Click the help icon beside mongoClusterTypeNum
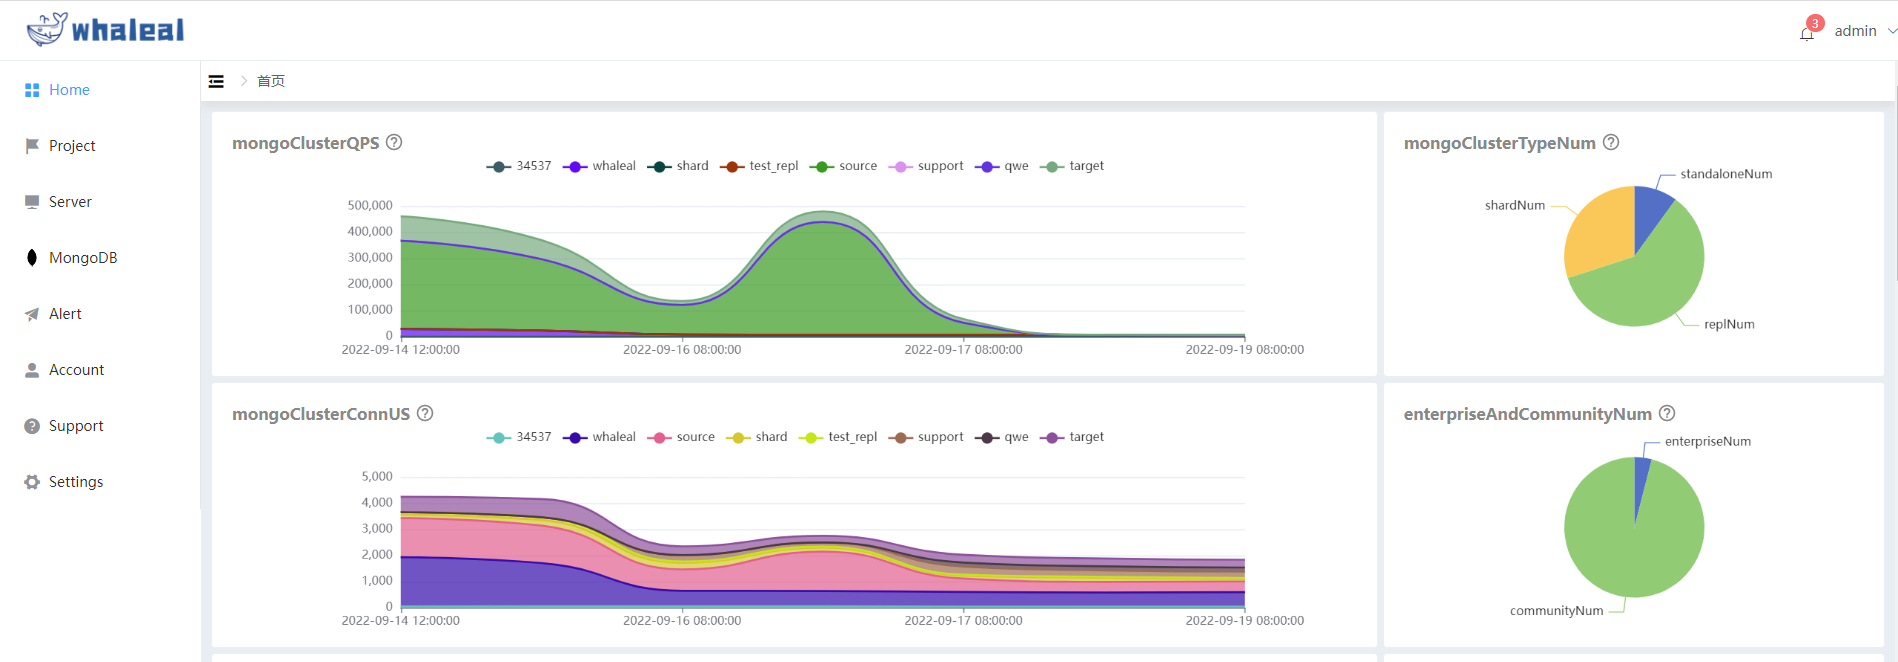 coord(1611,142)
